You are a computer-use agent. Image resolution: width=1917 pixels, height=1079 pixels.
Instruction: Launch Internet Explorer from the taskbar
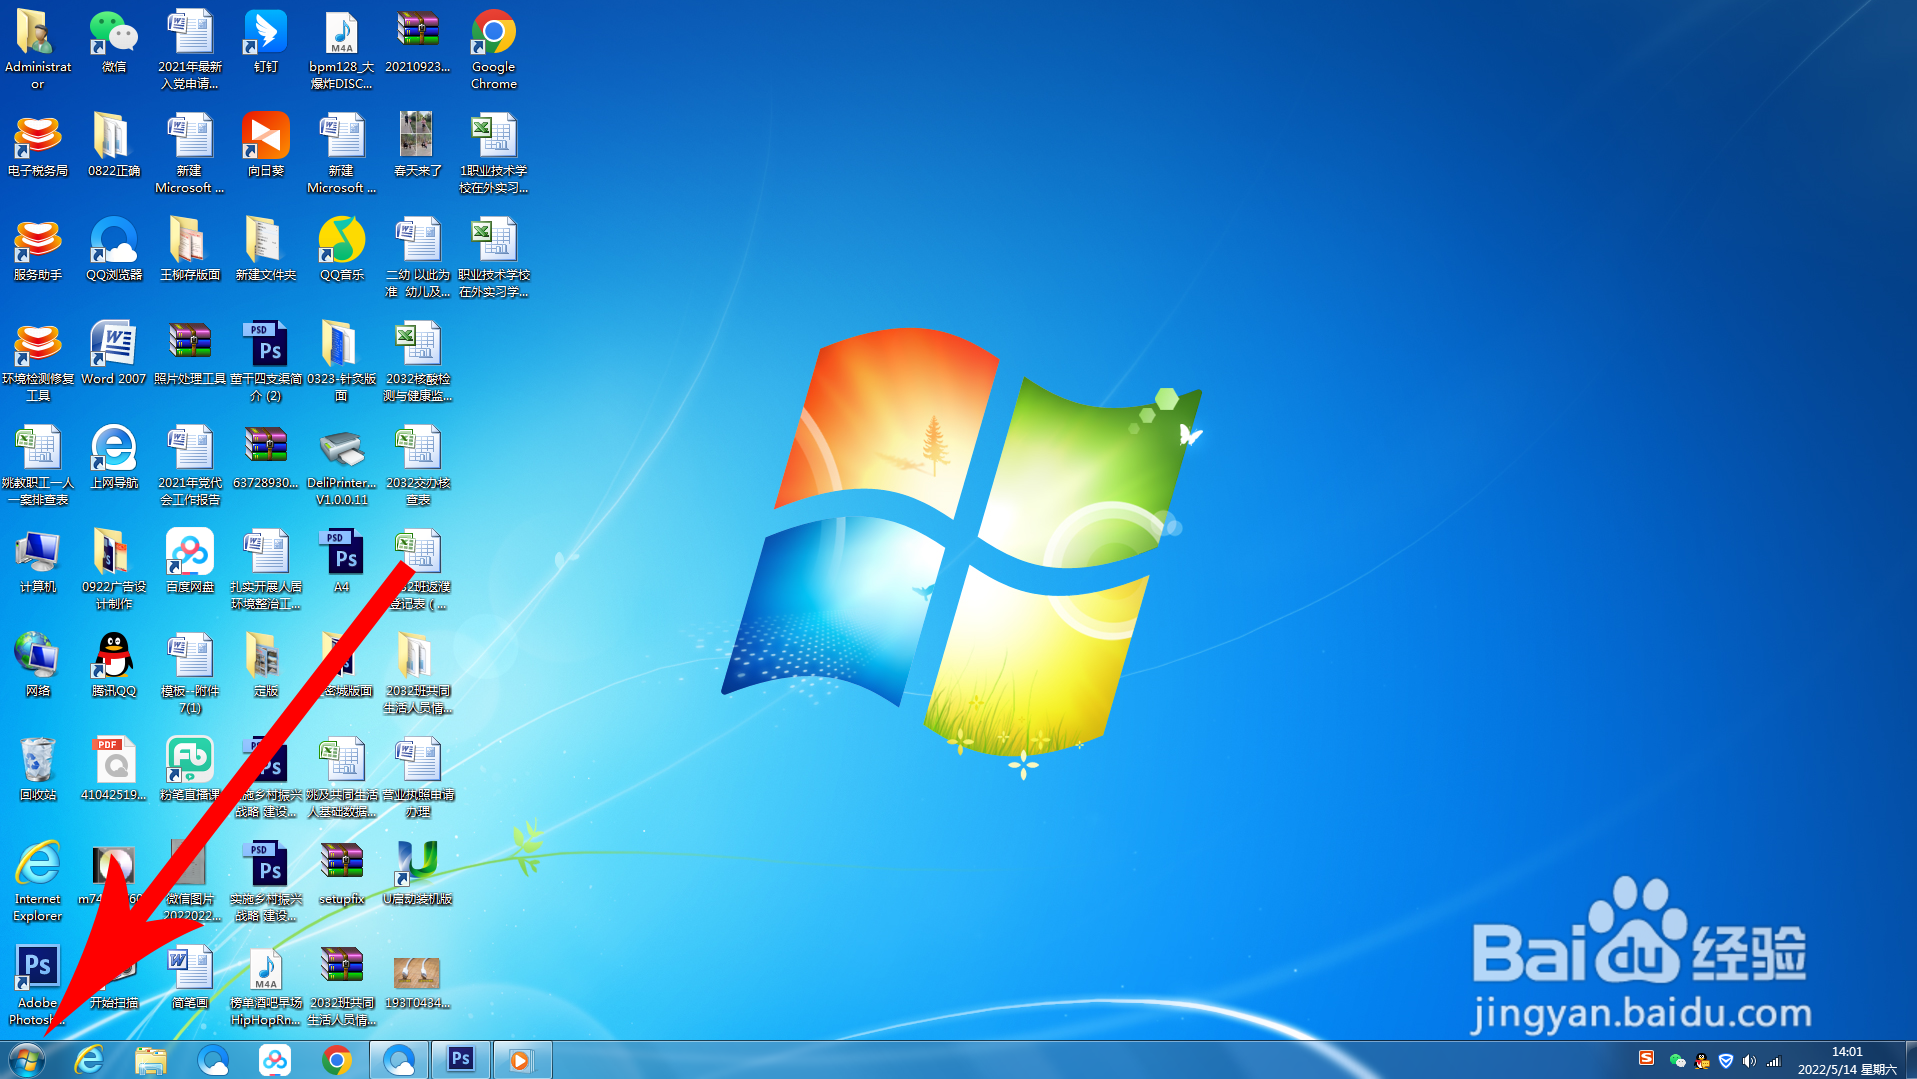pyautogui.click(x=89, y=1059)
